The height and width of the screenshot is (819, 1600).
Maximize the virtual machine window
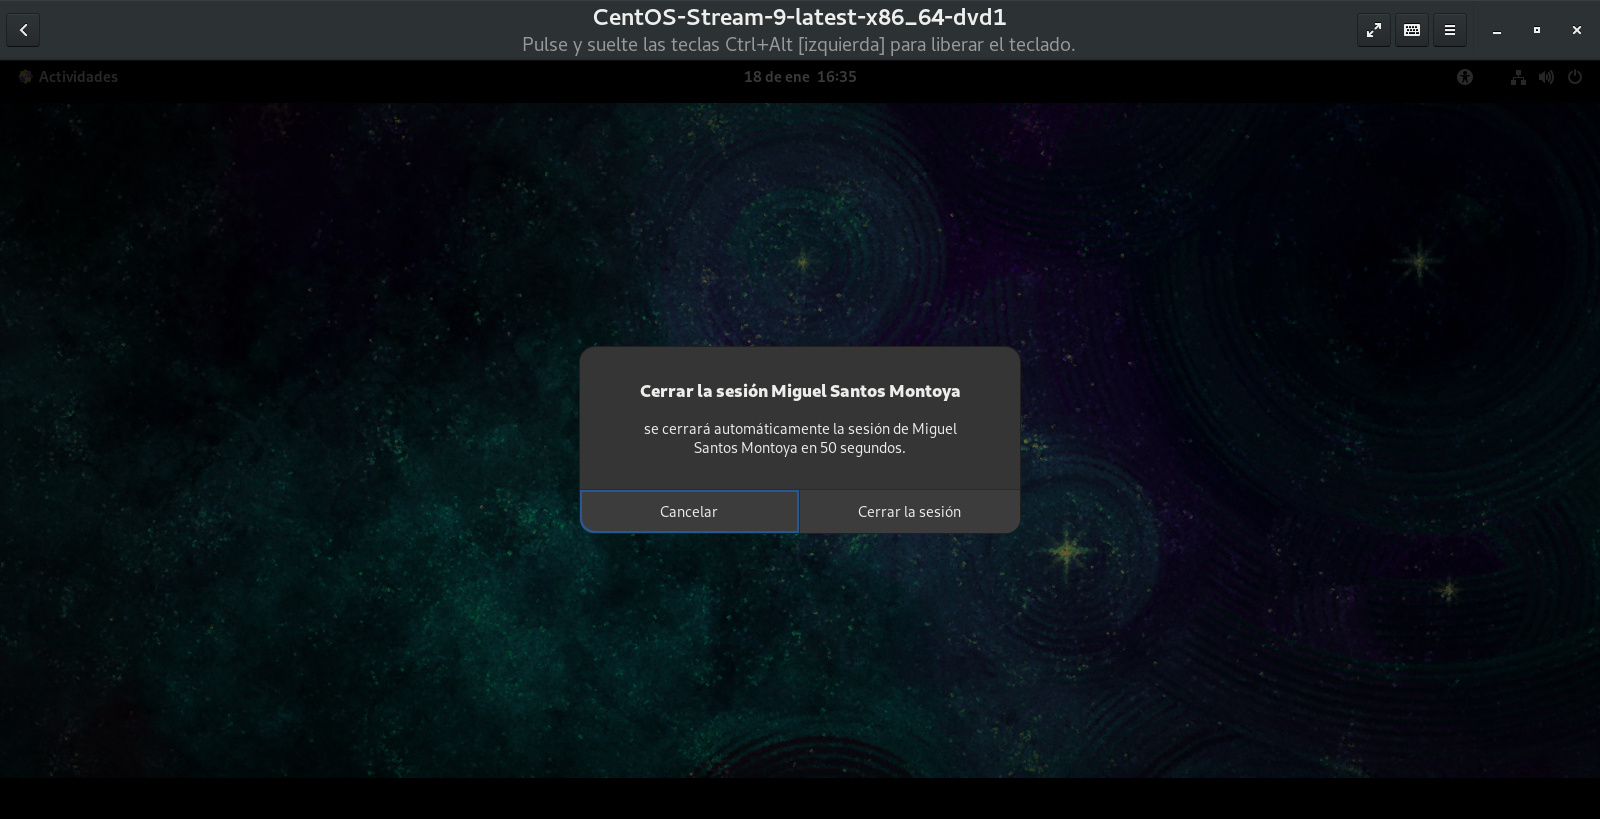1537,30
